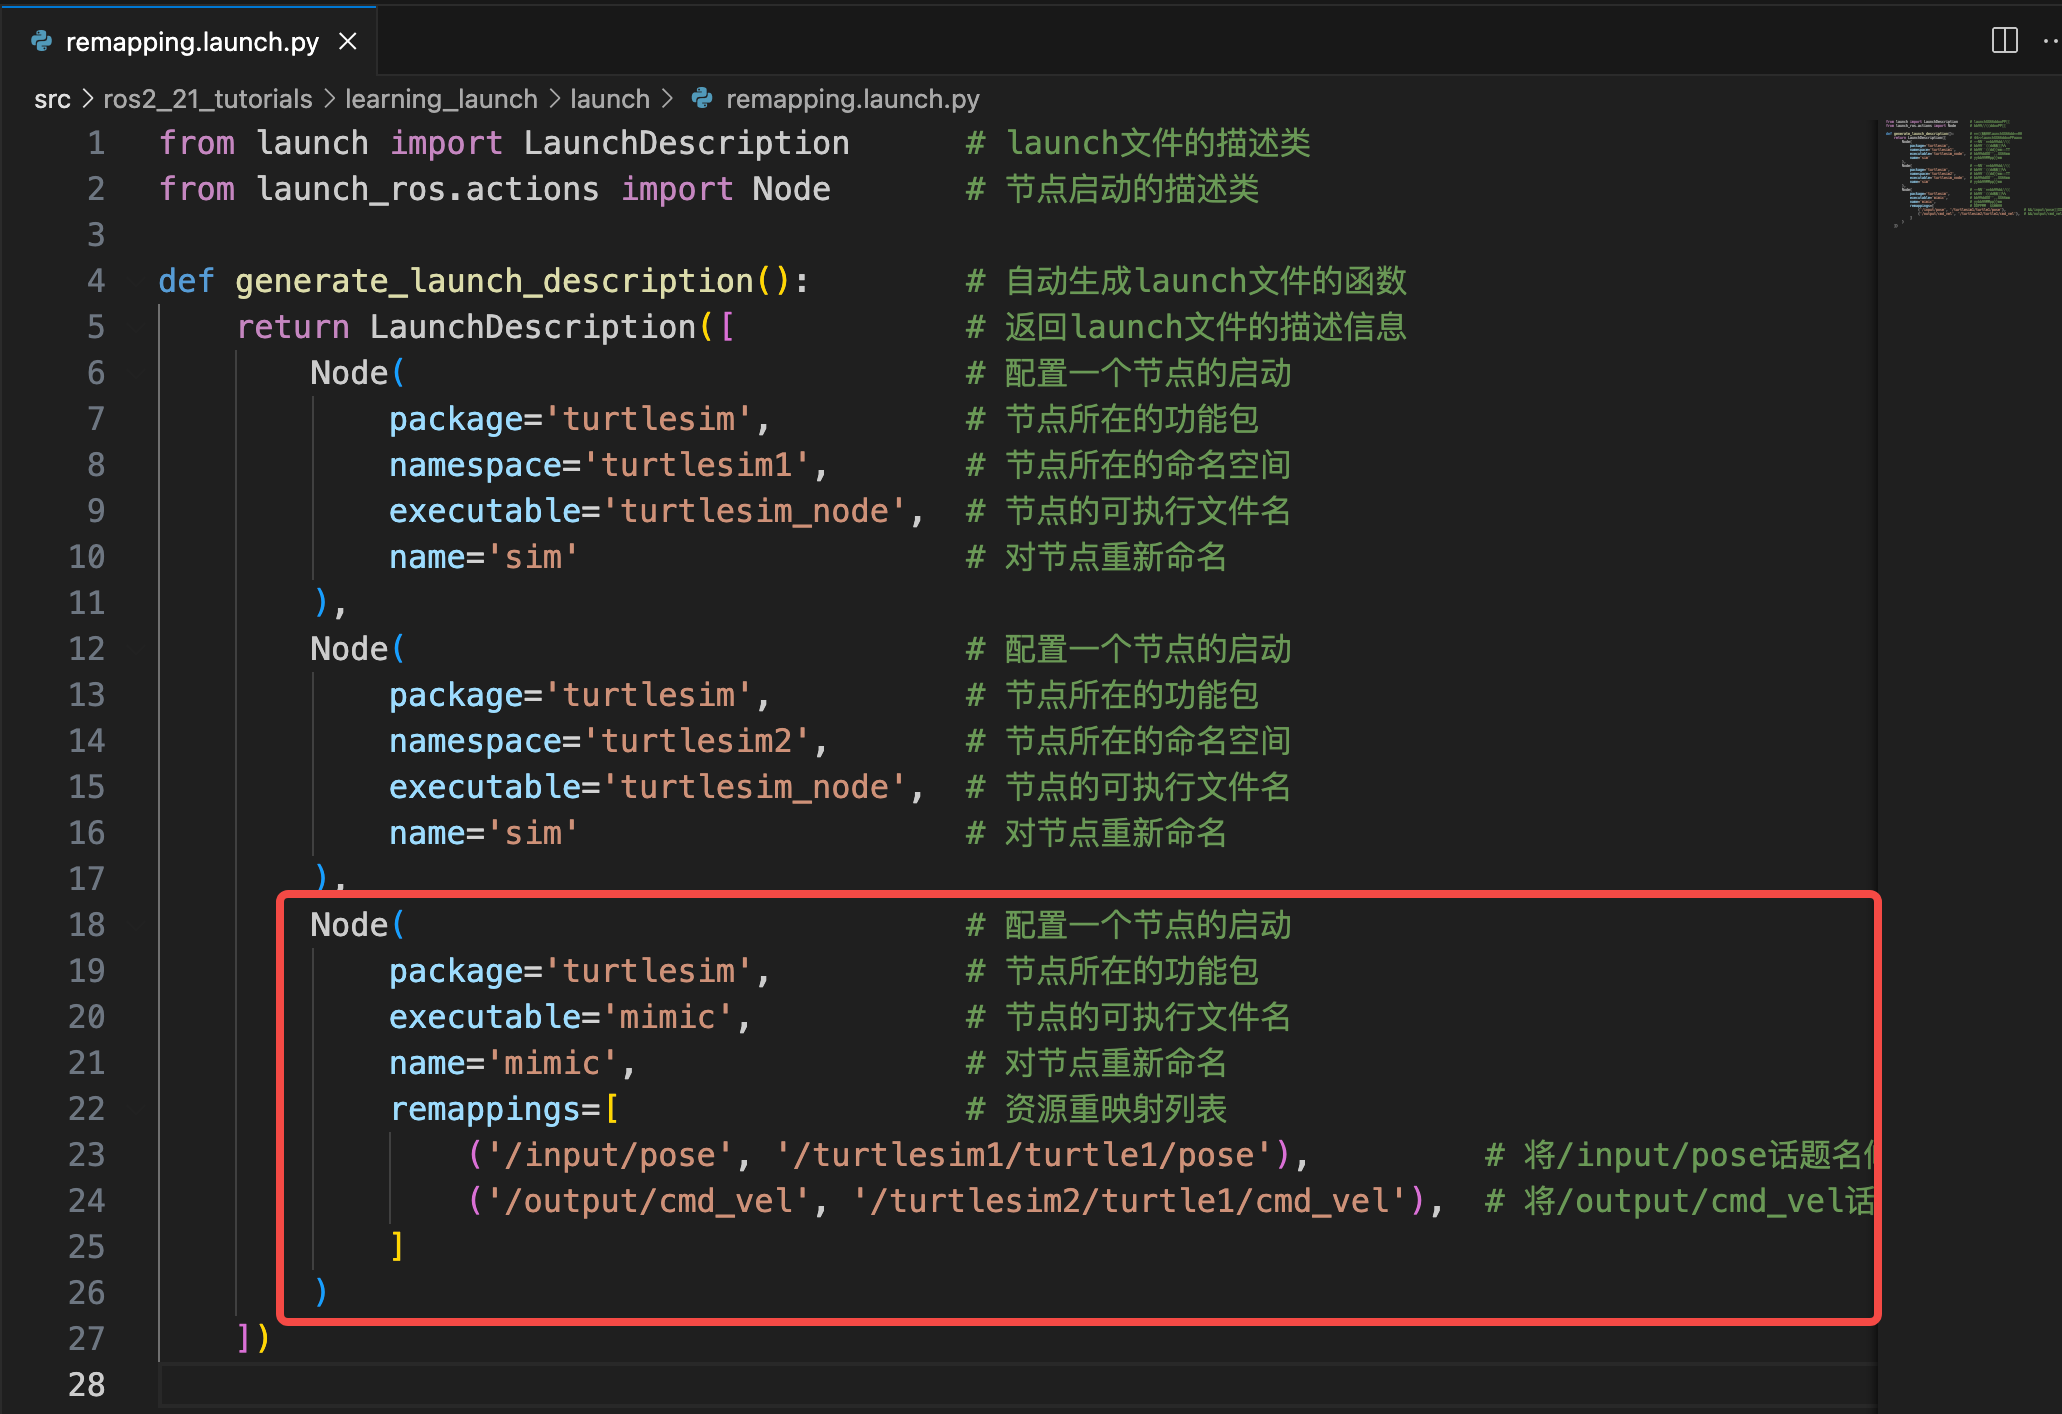Click the remapping.launch.py breadcrumb file name
This screenshot has height=1414, width=2062.
coord(852,99)
